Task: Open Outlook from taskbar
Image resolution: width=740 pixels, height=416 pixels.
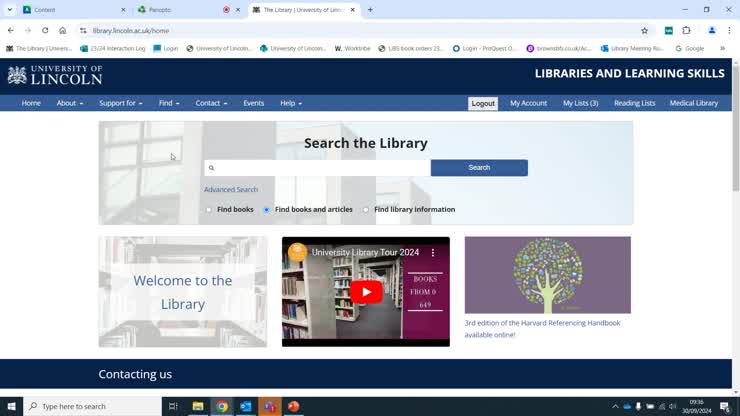Action: (x=246, y=406)
